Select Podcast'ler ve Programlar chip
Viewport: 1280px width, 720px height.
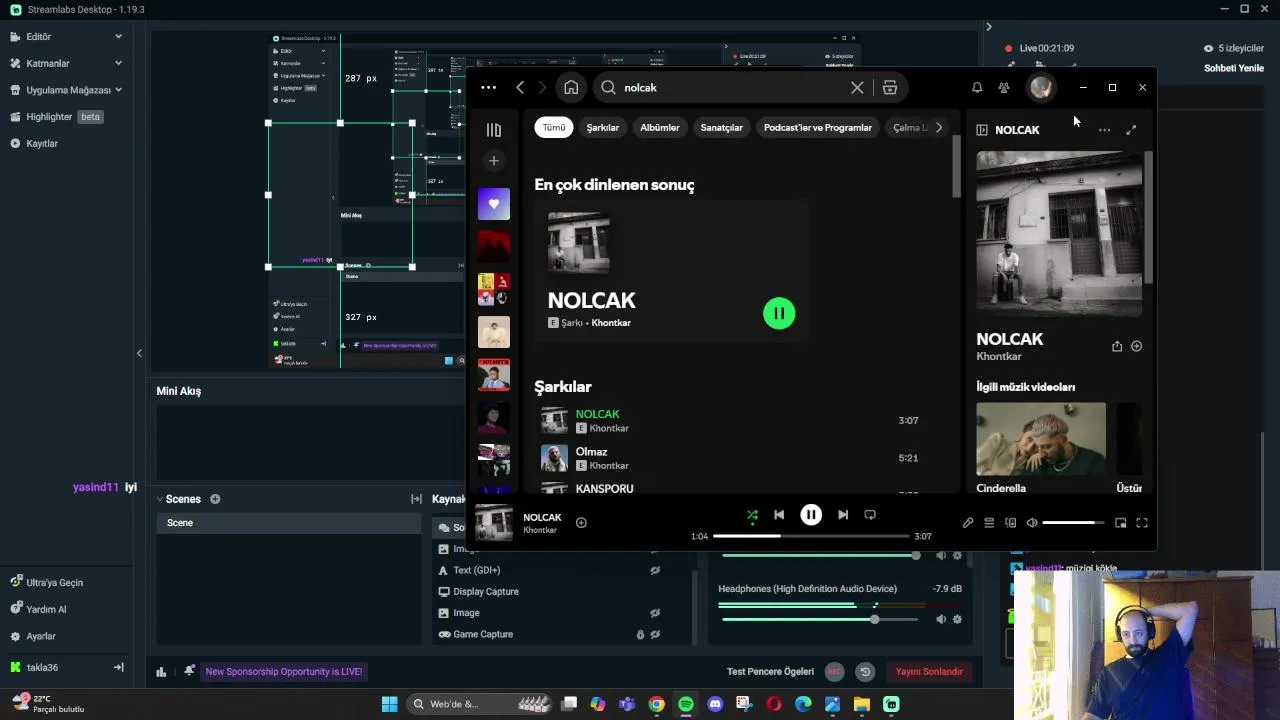(818, 127)
